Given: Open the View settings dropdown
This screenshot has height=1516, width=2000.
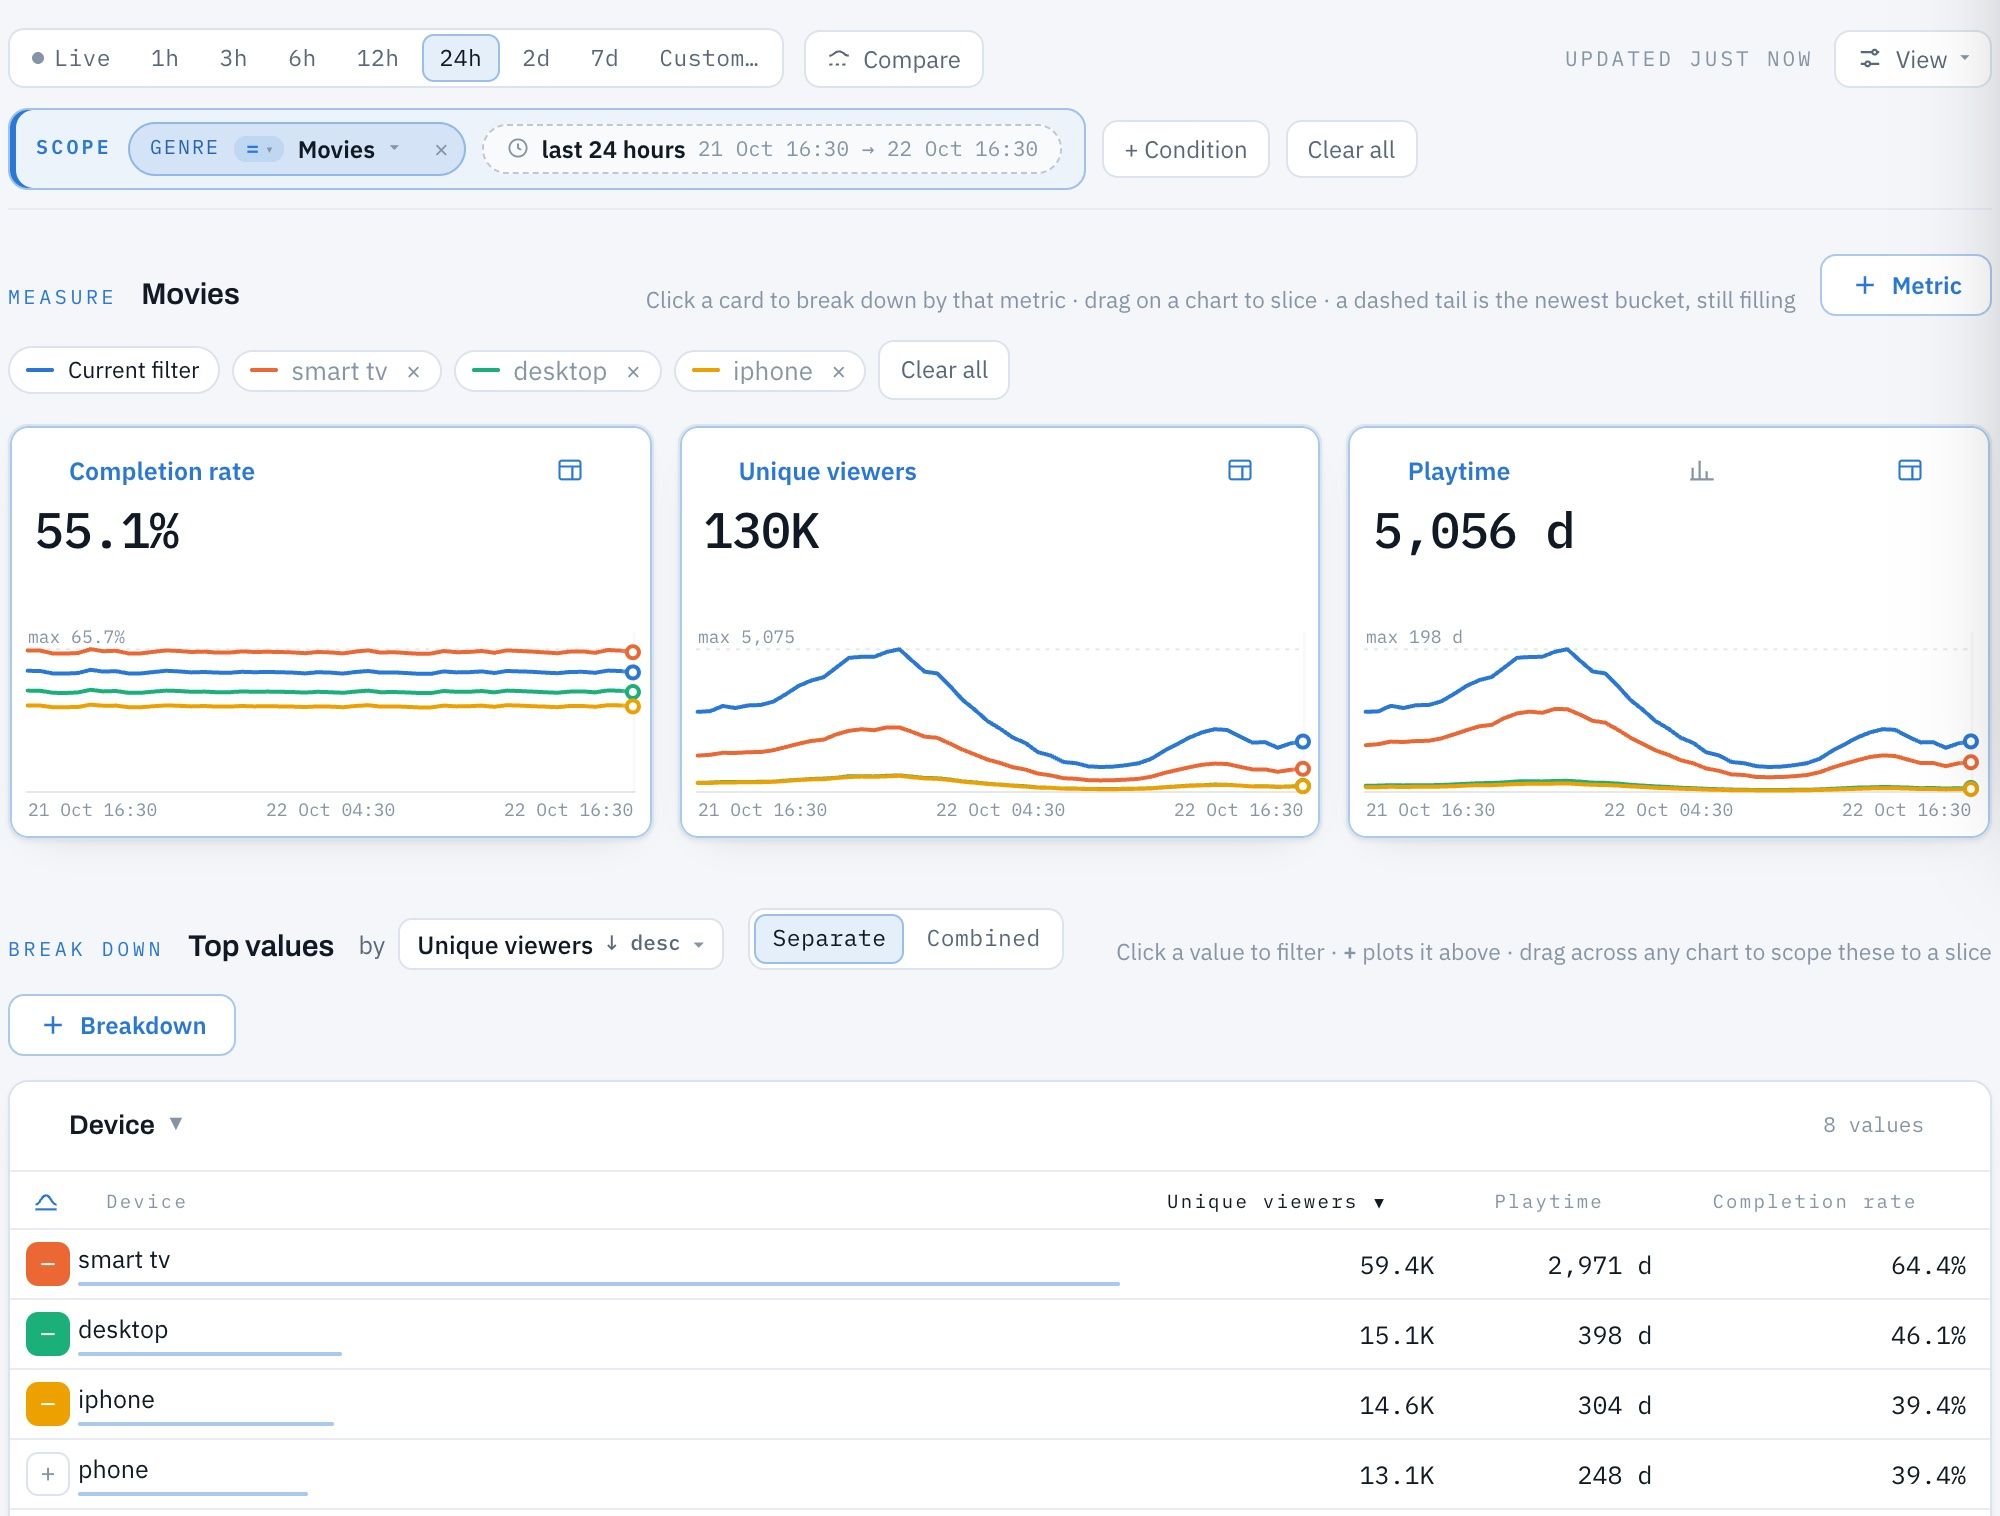Looking at the screenshot, I should click(1913, 59).
